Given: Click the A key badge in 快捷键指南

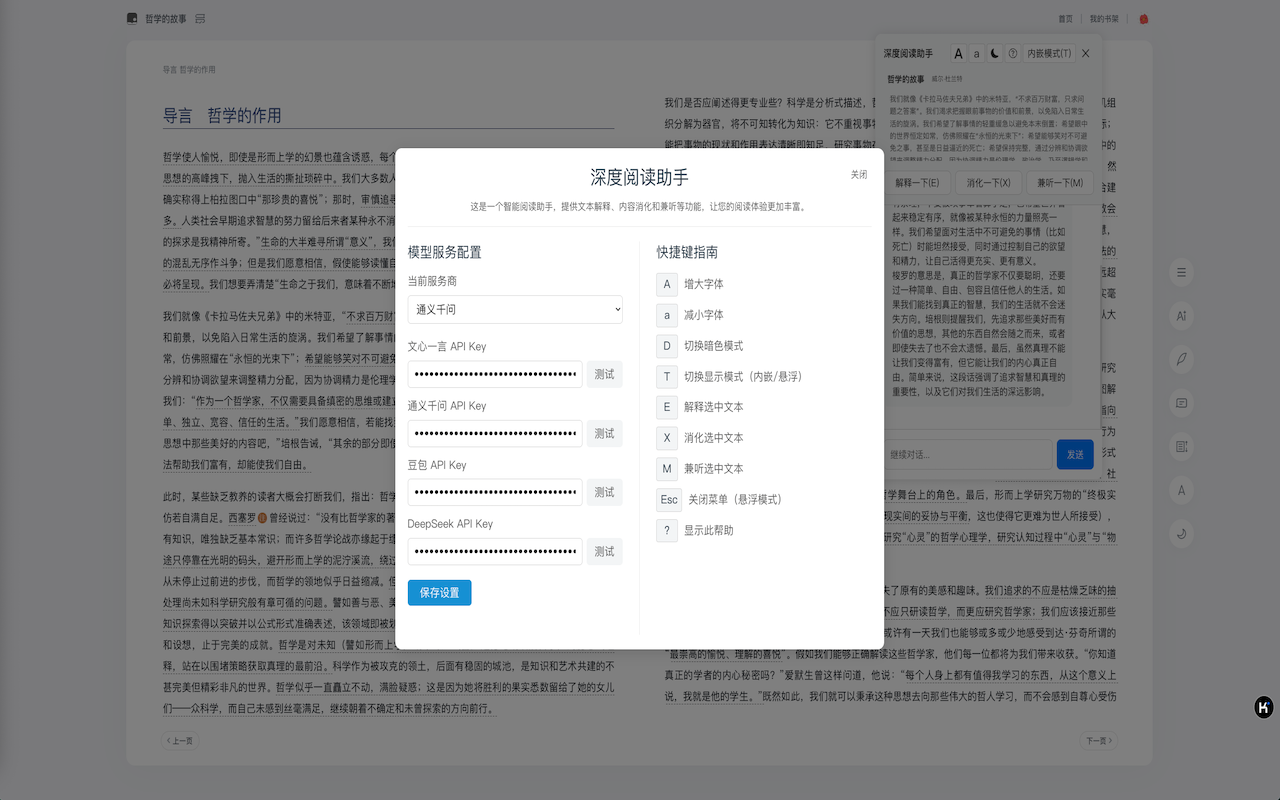Looking at the screenshot, I should coord(667,284).
